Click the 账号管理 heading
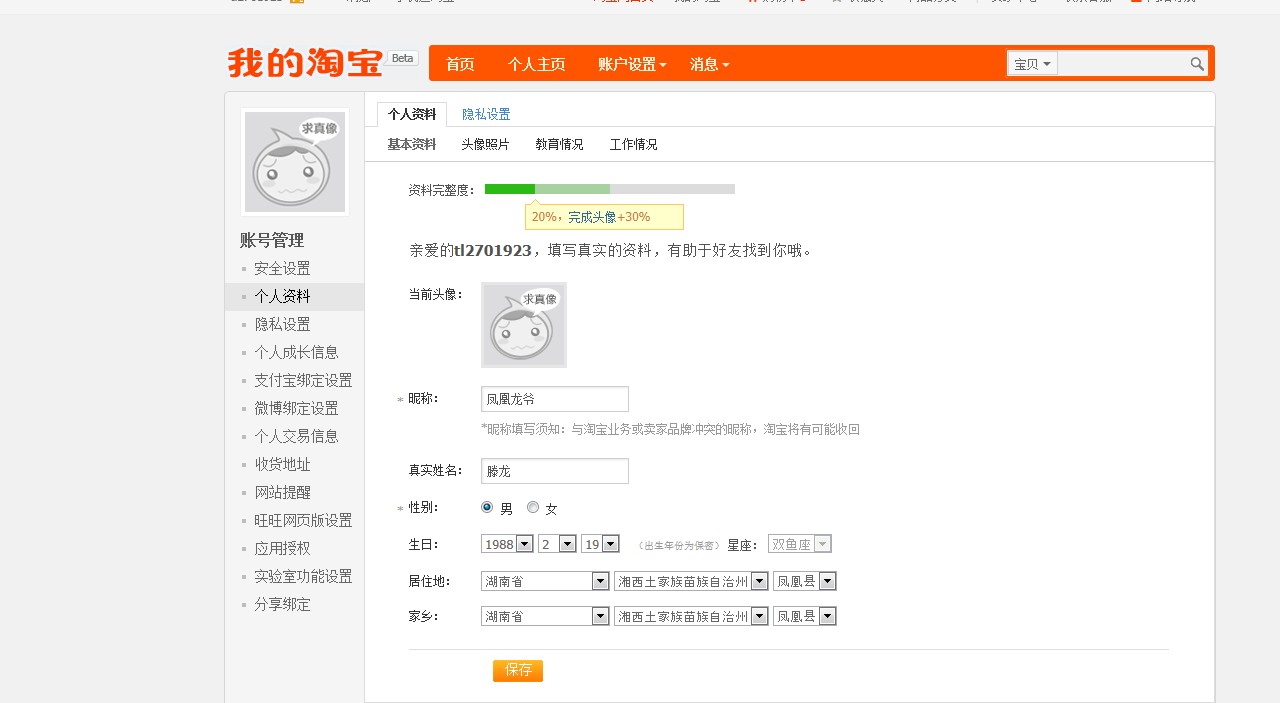The image size is (1280, 703). (272, 240)
